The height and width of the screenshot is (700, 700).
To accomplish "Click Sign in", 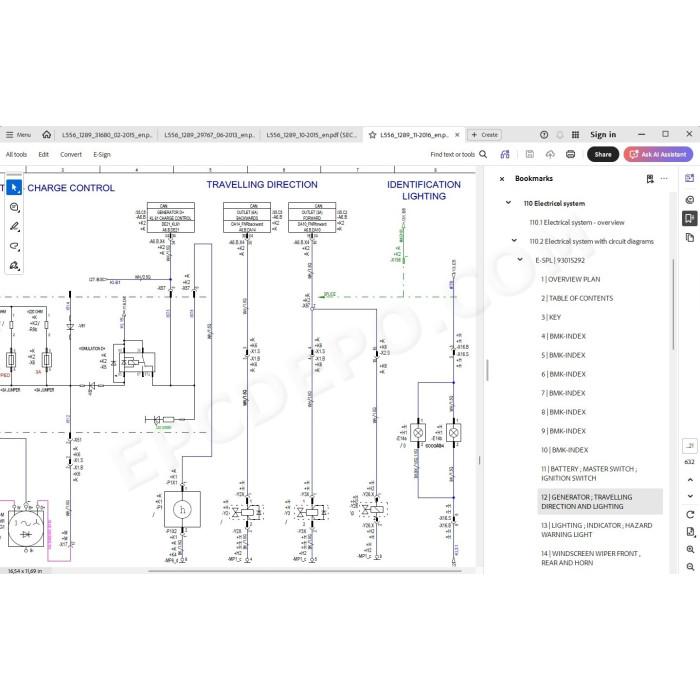I will tap(603, 134).
